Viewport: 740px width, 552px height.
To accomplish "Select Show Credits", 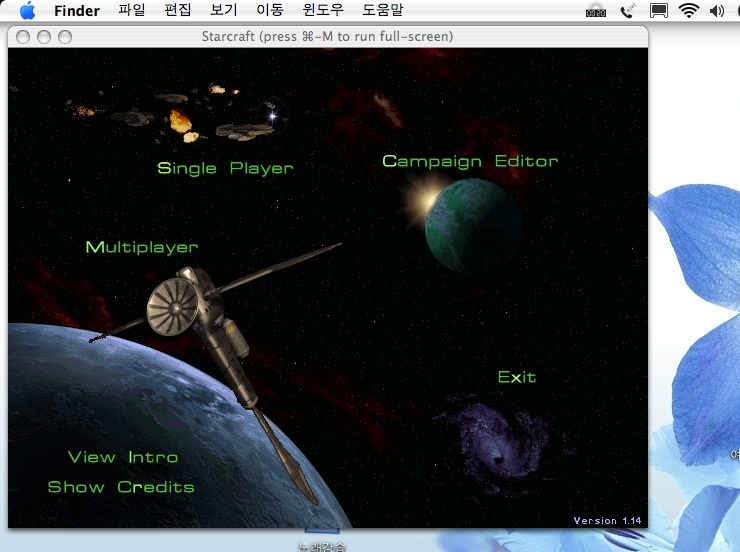I will pyautogui.click(x=121, y=487).
